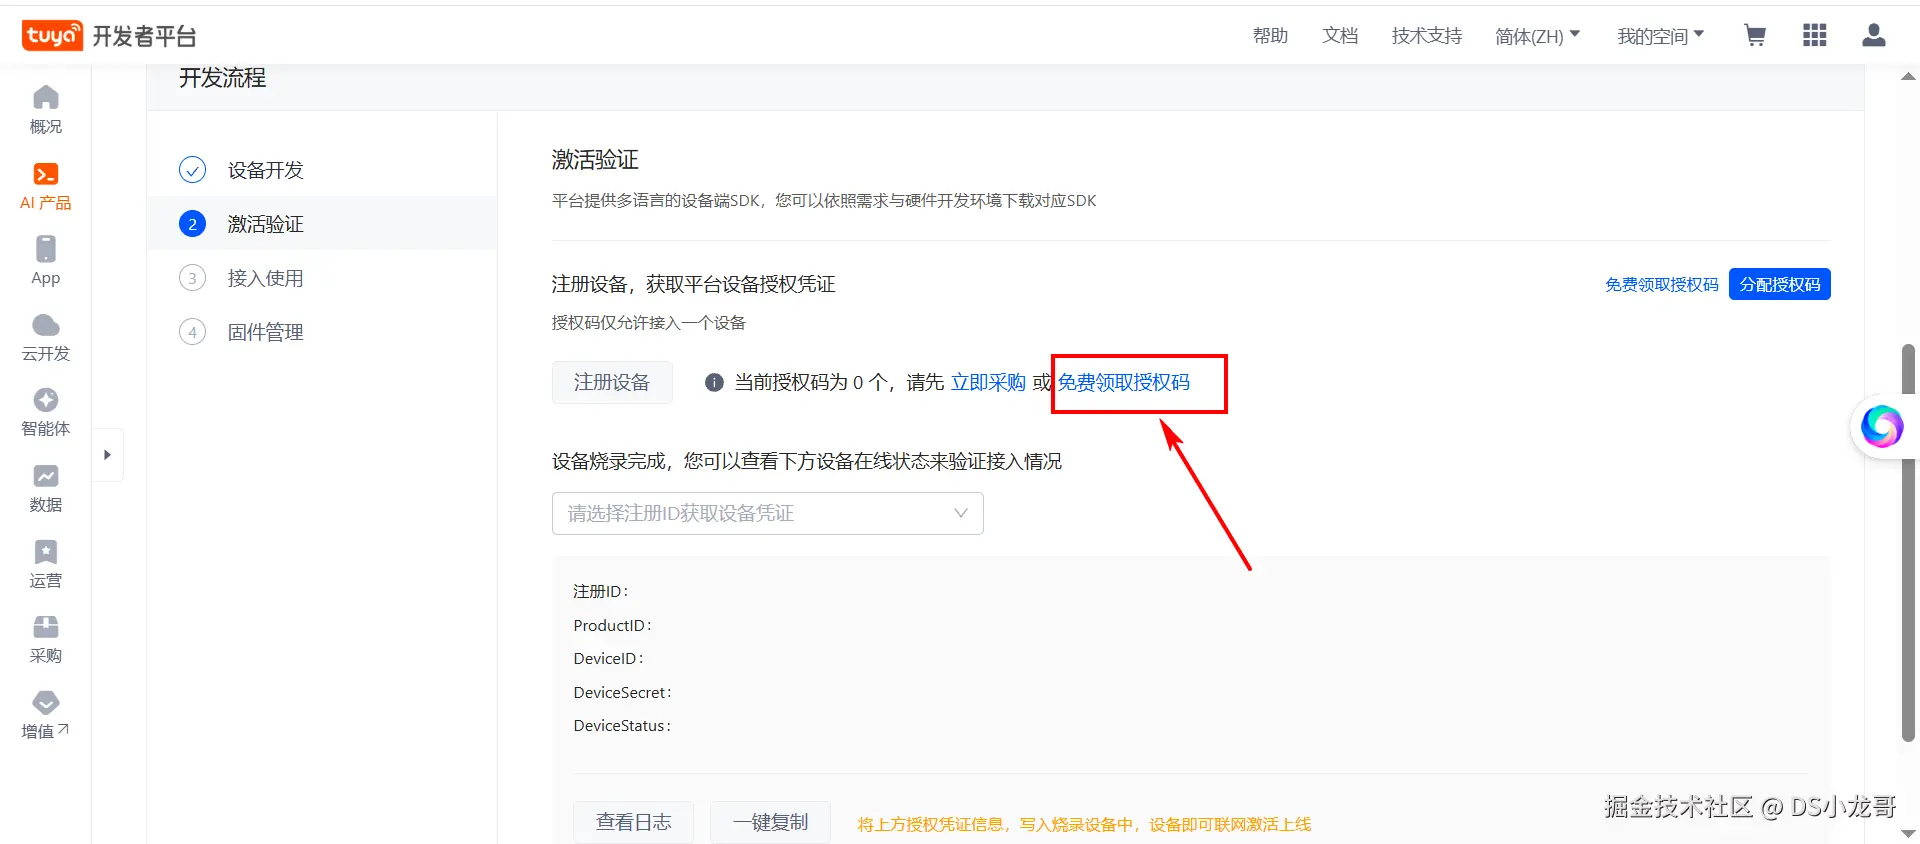Image resolution: width=1920 pixels, height=844 pixels.
Task: Open the 增值 value-added services icon
Action: [46, 715]
